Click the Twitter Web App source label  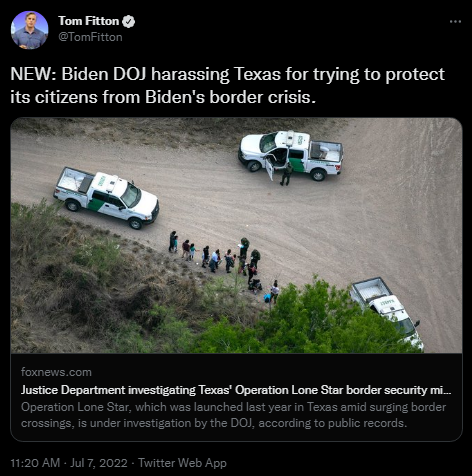(182, 463)
